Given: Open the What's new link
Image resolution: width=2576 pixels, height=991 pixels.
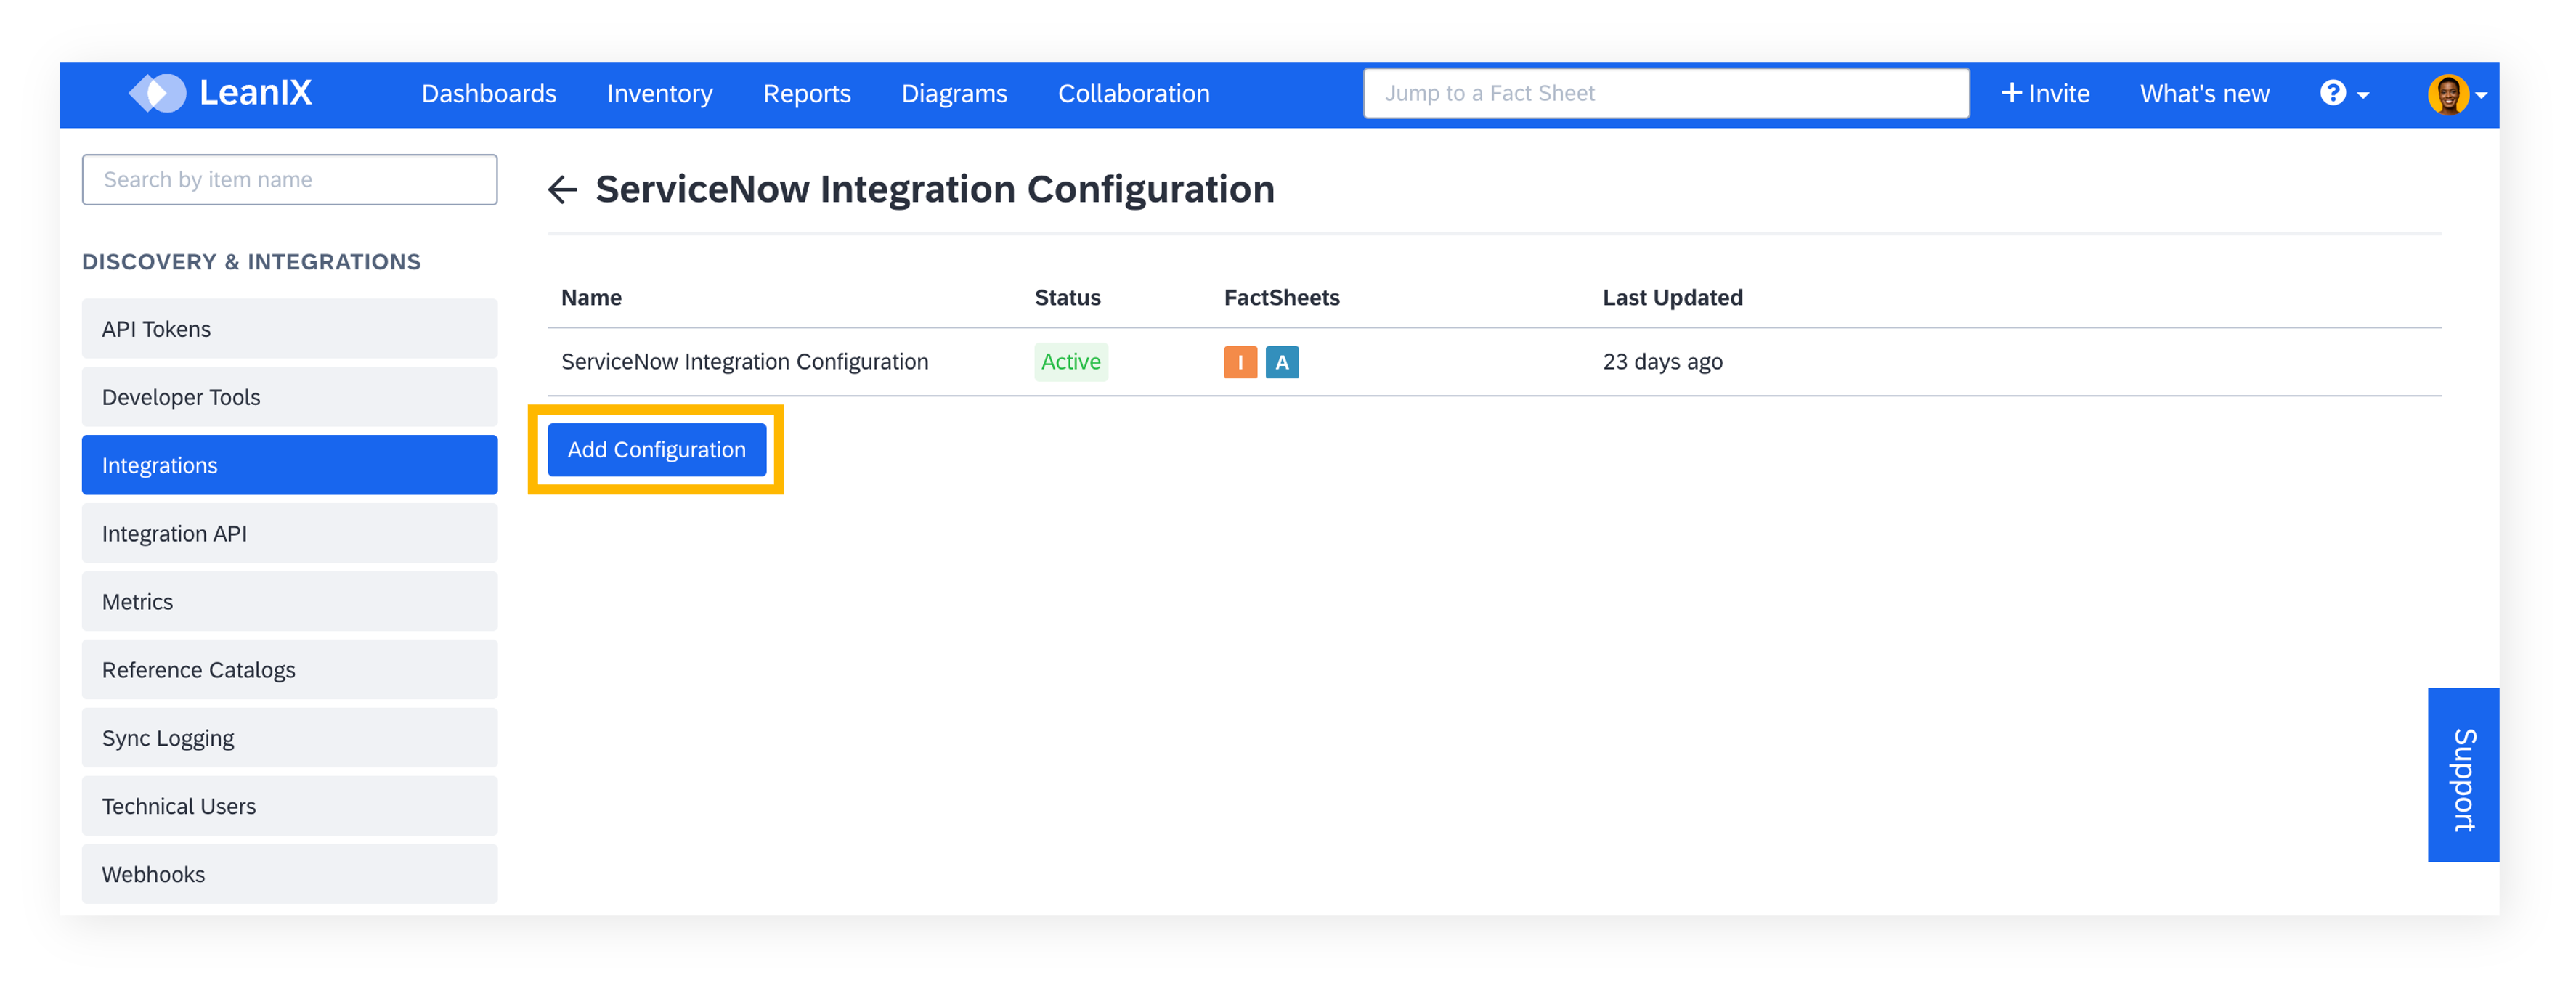Looking at the screenshot, I should click(2204, 94).
